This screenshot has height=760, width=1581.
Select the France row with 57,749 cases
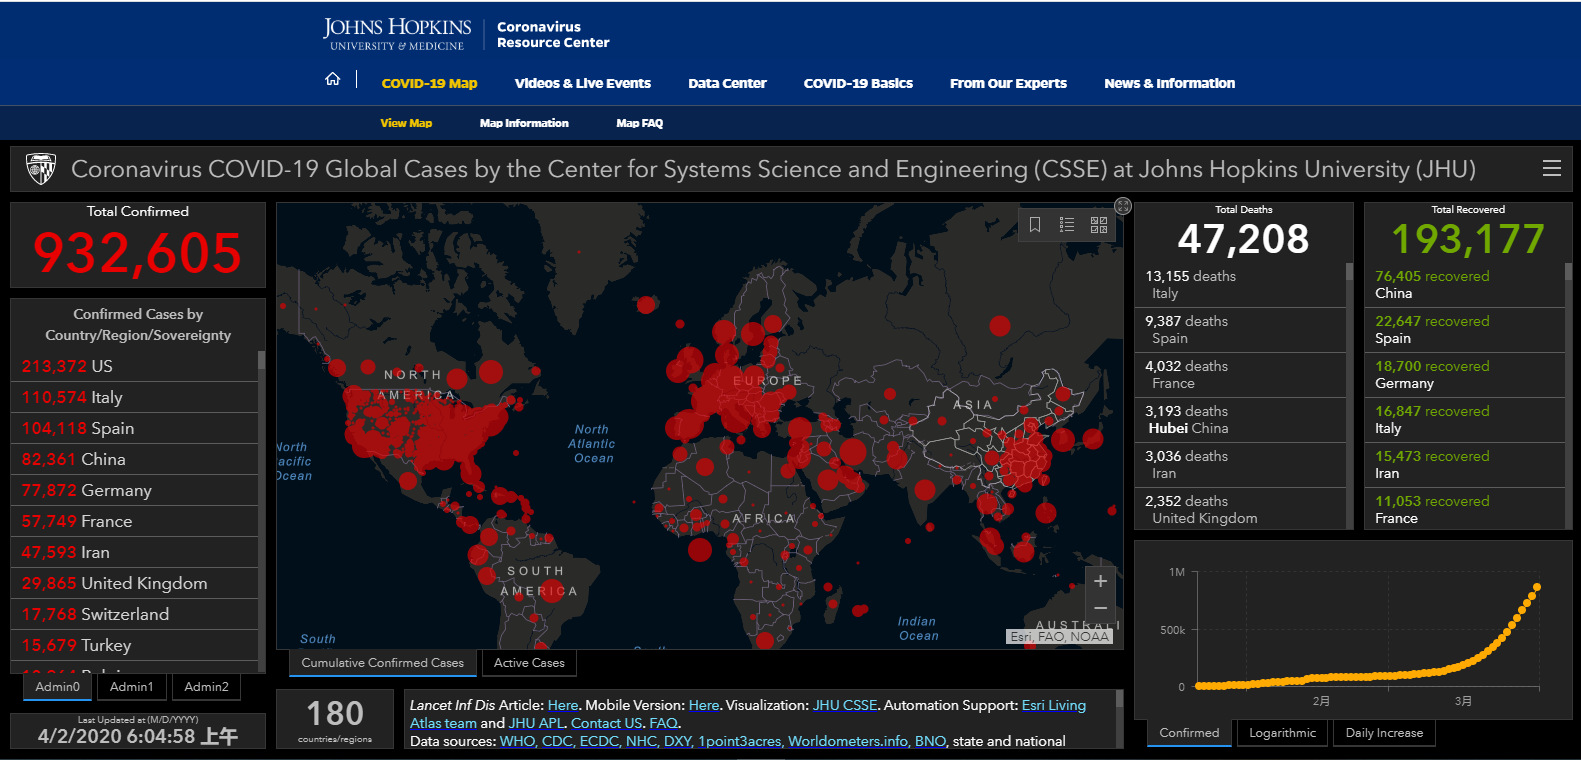[134, 521]
